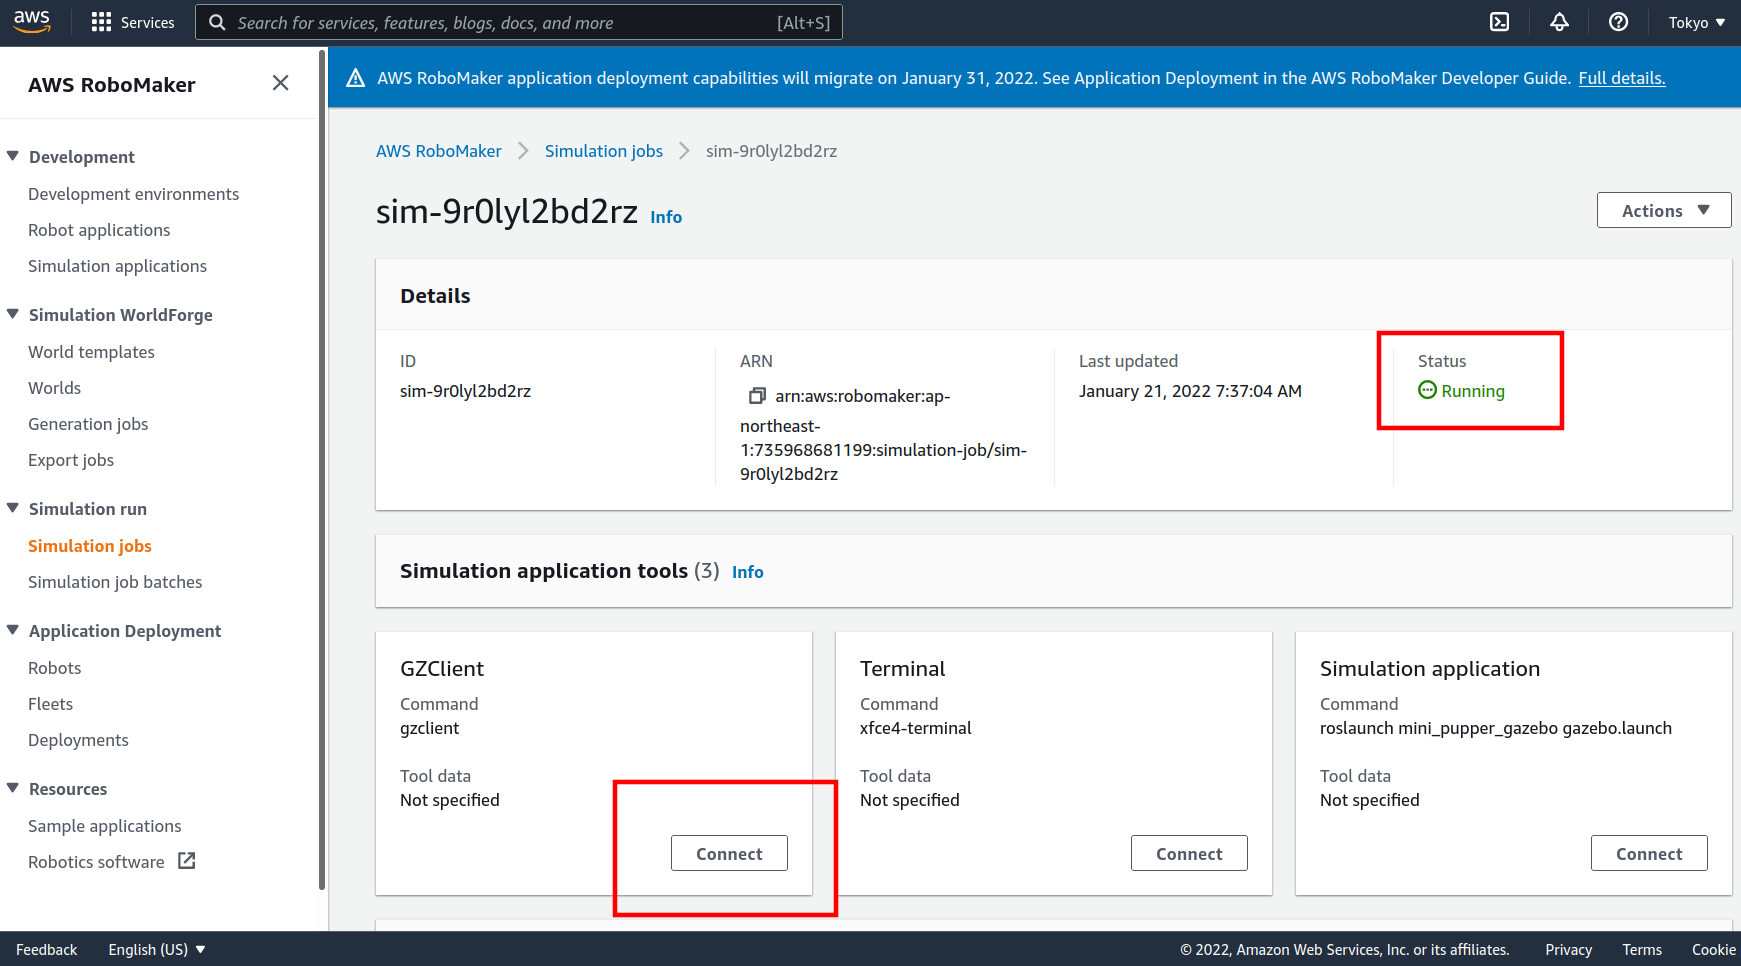
Task: Open Info link beside job title
Action: coord(666,217)
